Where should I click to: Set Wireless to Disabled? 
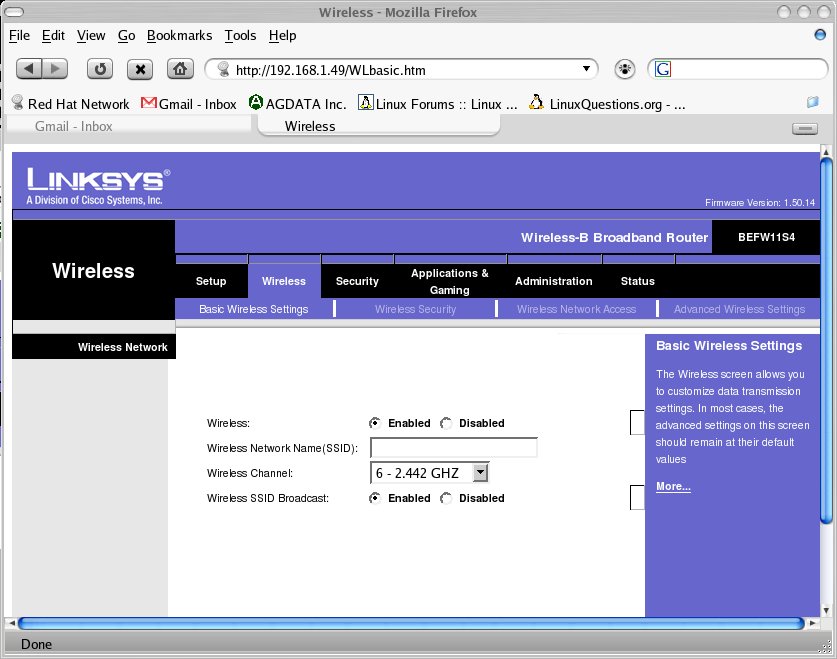pyautogui.click(x=446, y=423)
